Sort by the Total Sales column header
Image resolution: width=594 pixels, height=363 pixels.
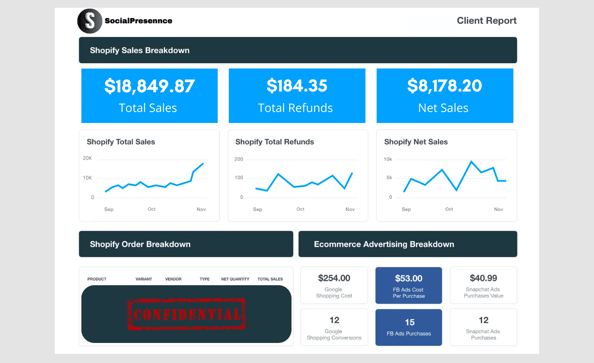(270, 279)
